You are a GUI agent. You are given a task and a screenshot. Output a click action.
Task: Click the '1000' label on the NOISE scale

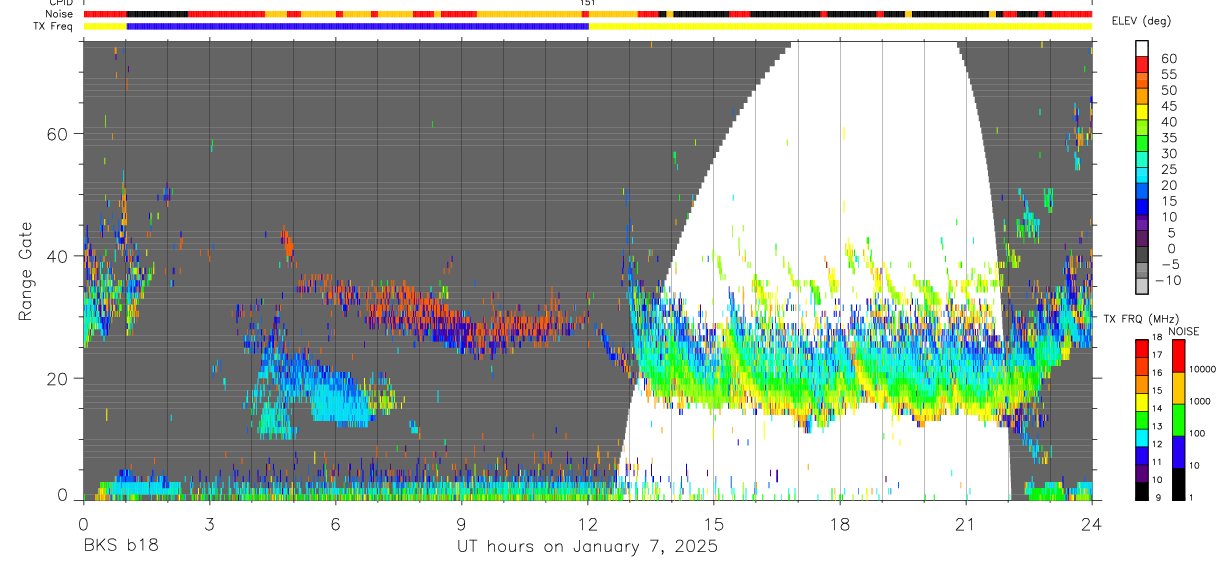[x=1198, y=402]
